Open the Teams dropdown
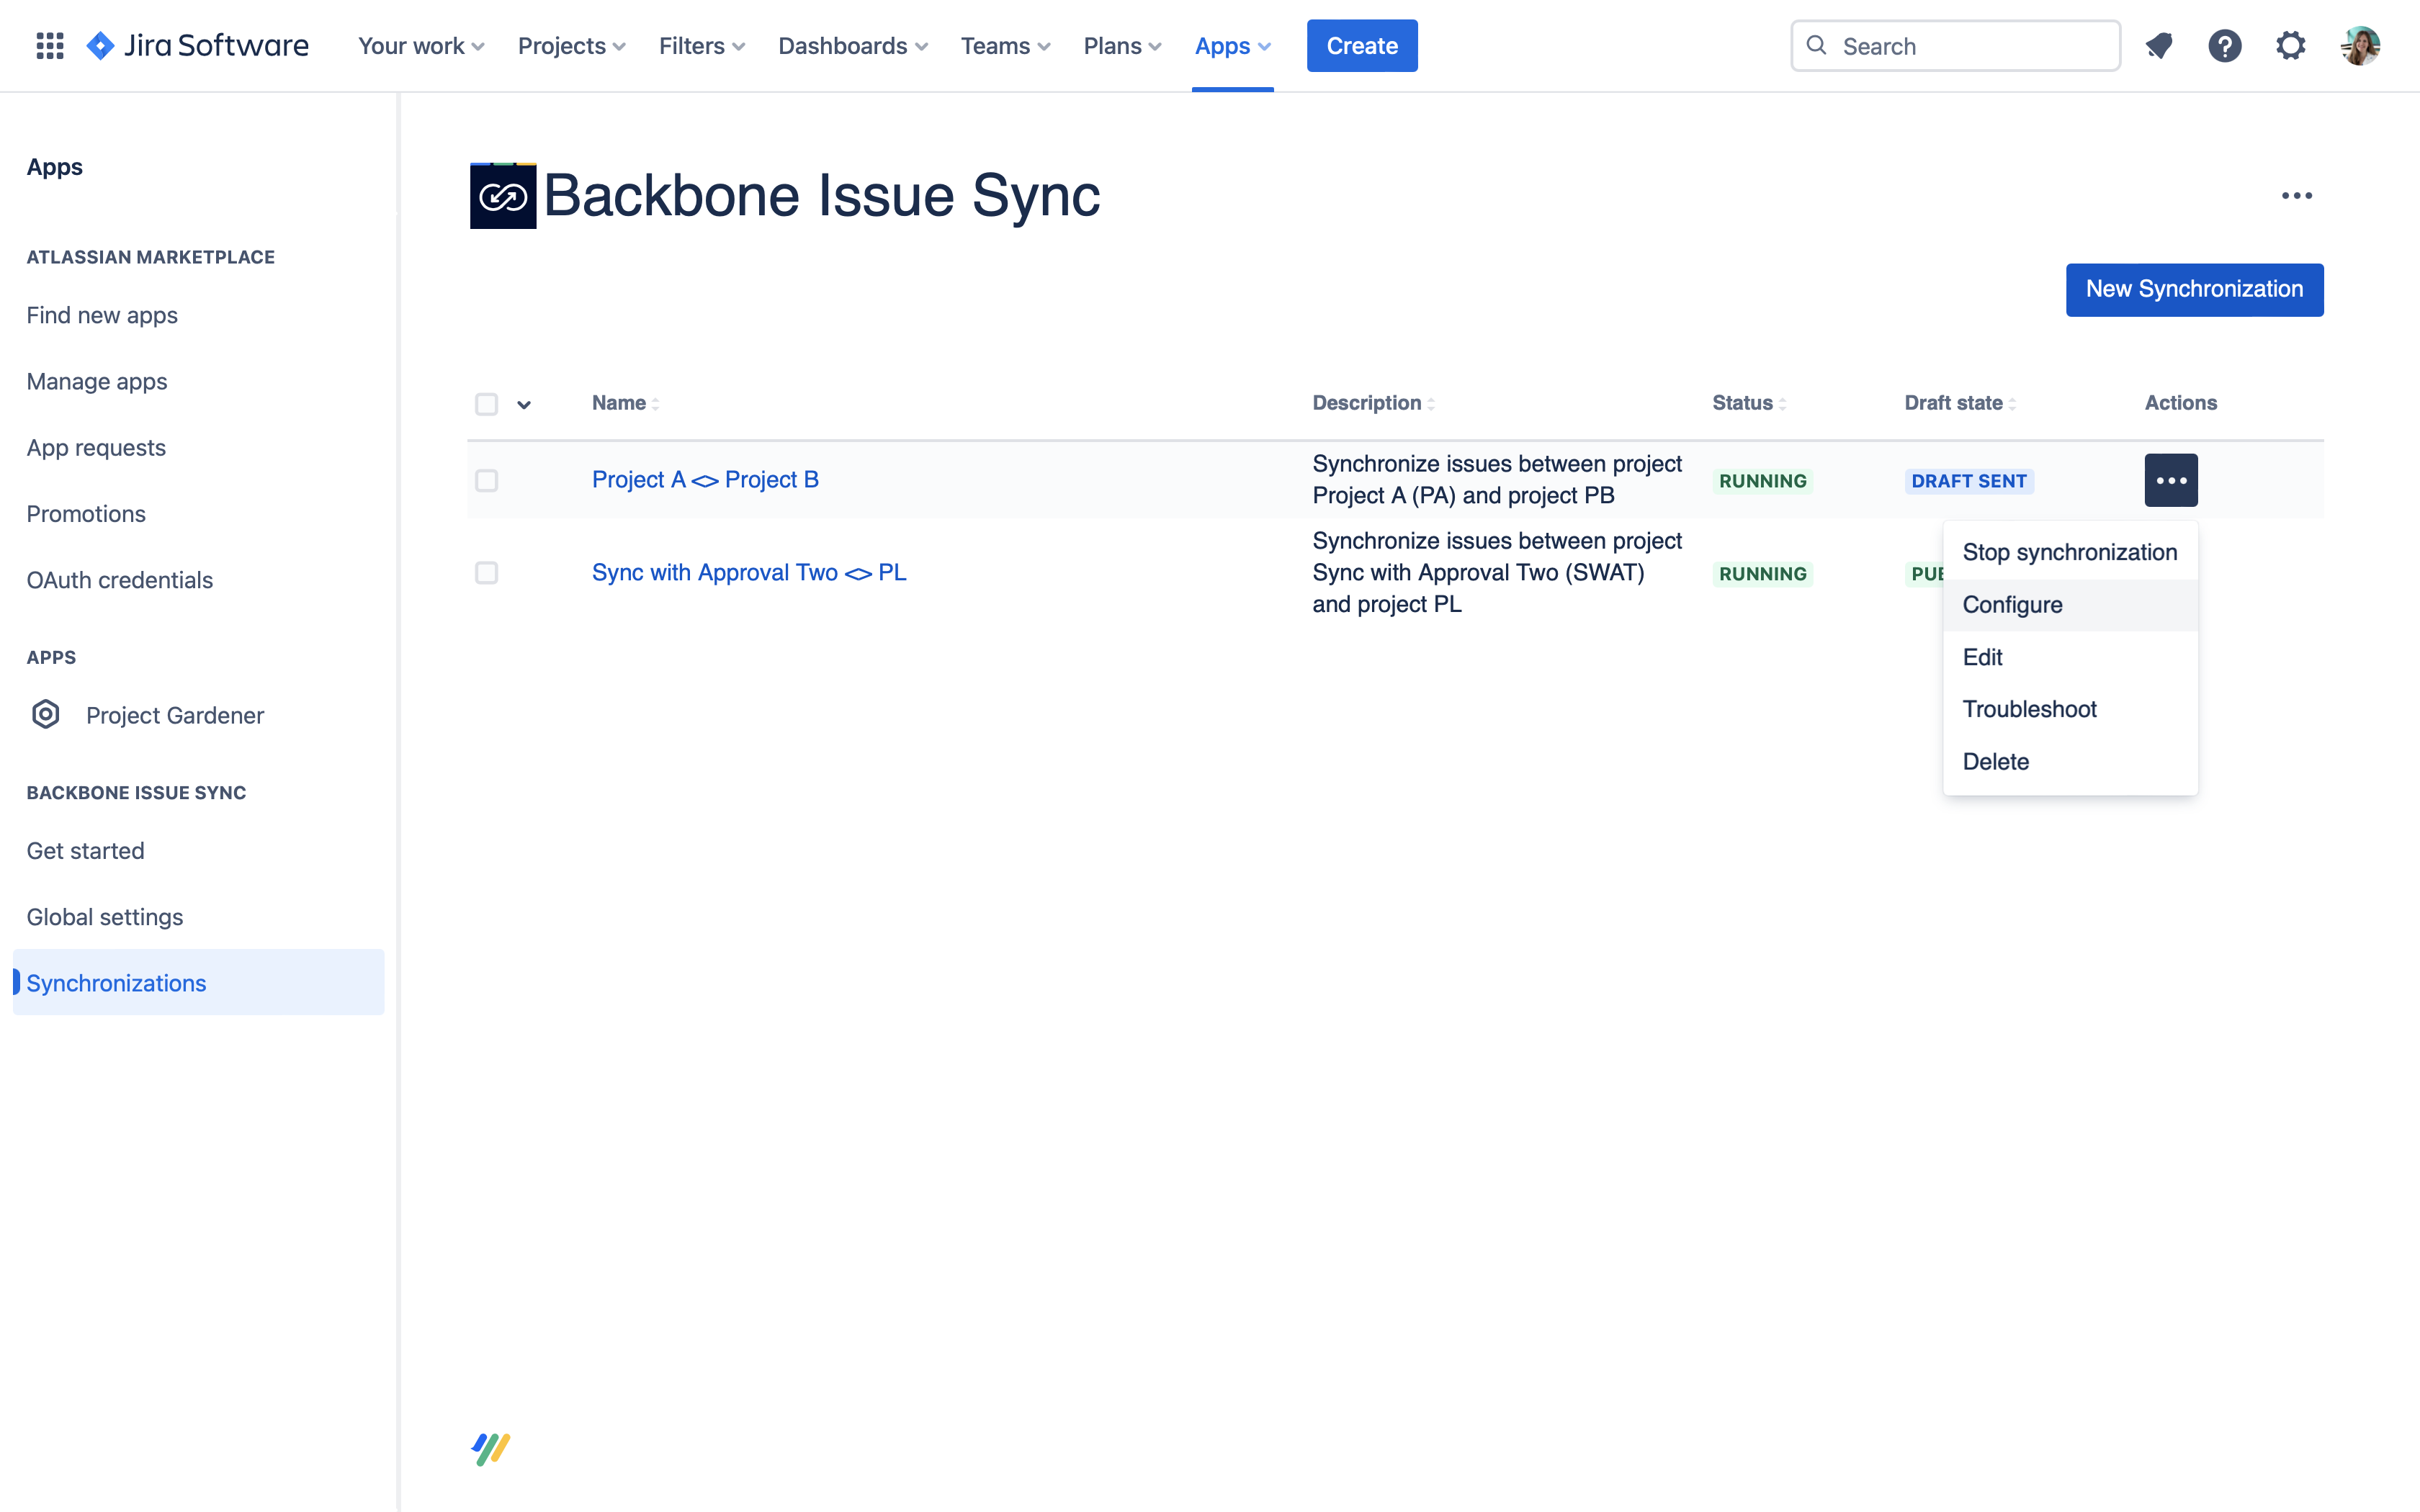2420x1512 pixels. (1005, 46)
